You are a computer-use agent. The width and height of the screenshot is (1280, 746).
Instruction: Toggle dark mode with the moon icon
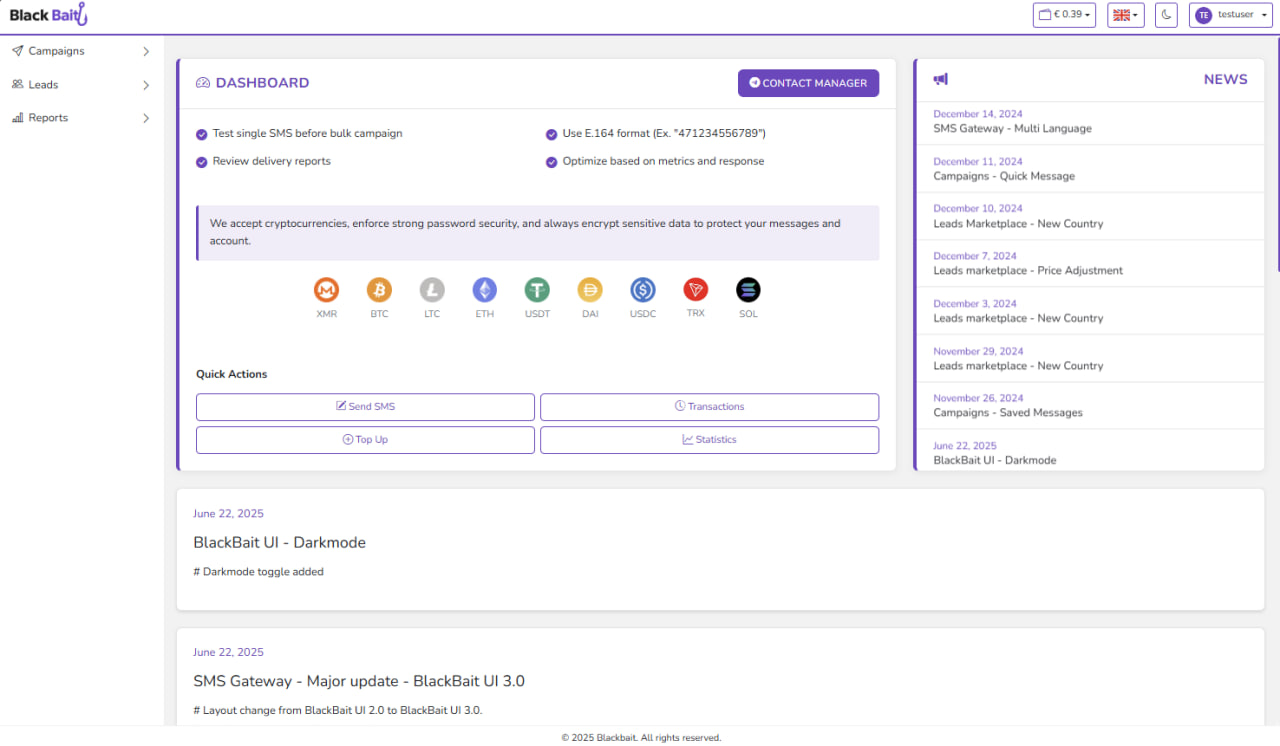tap(1165, 14)
